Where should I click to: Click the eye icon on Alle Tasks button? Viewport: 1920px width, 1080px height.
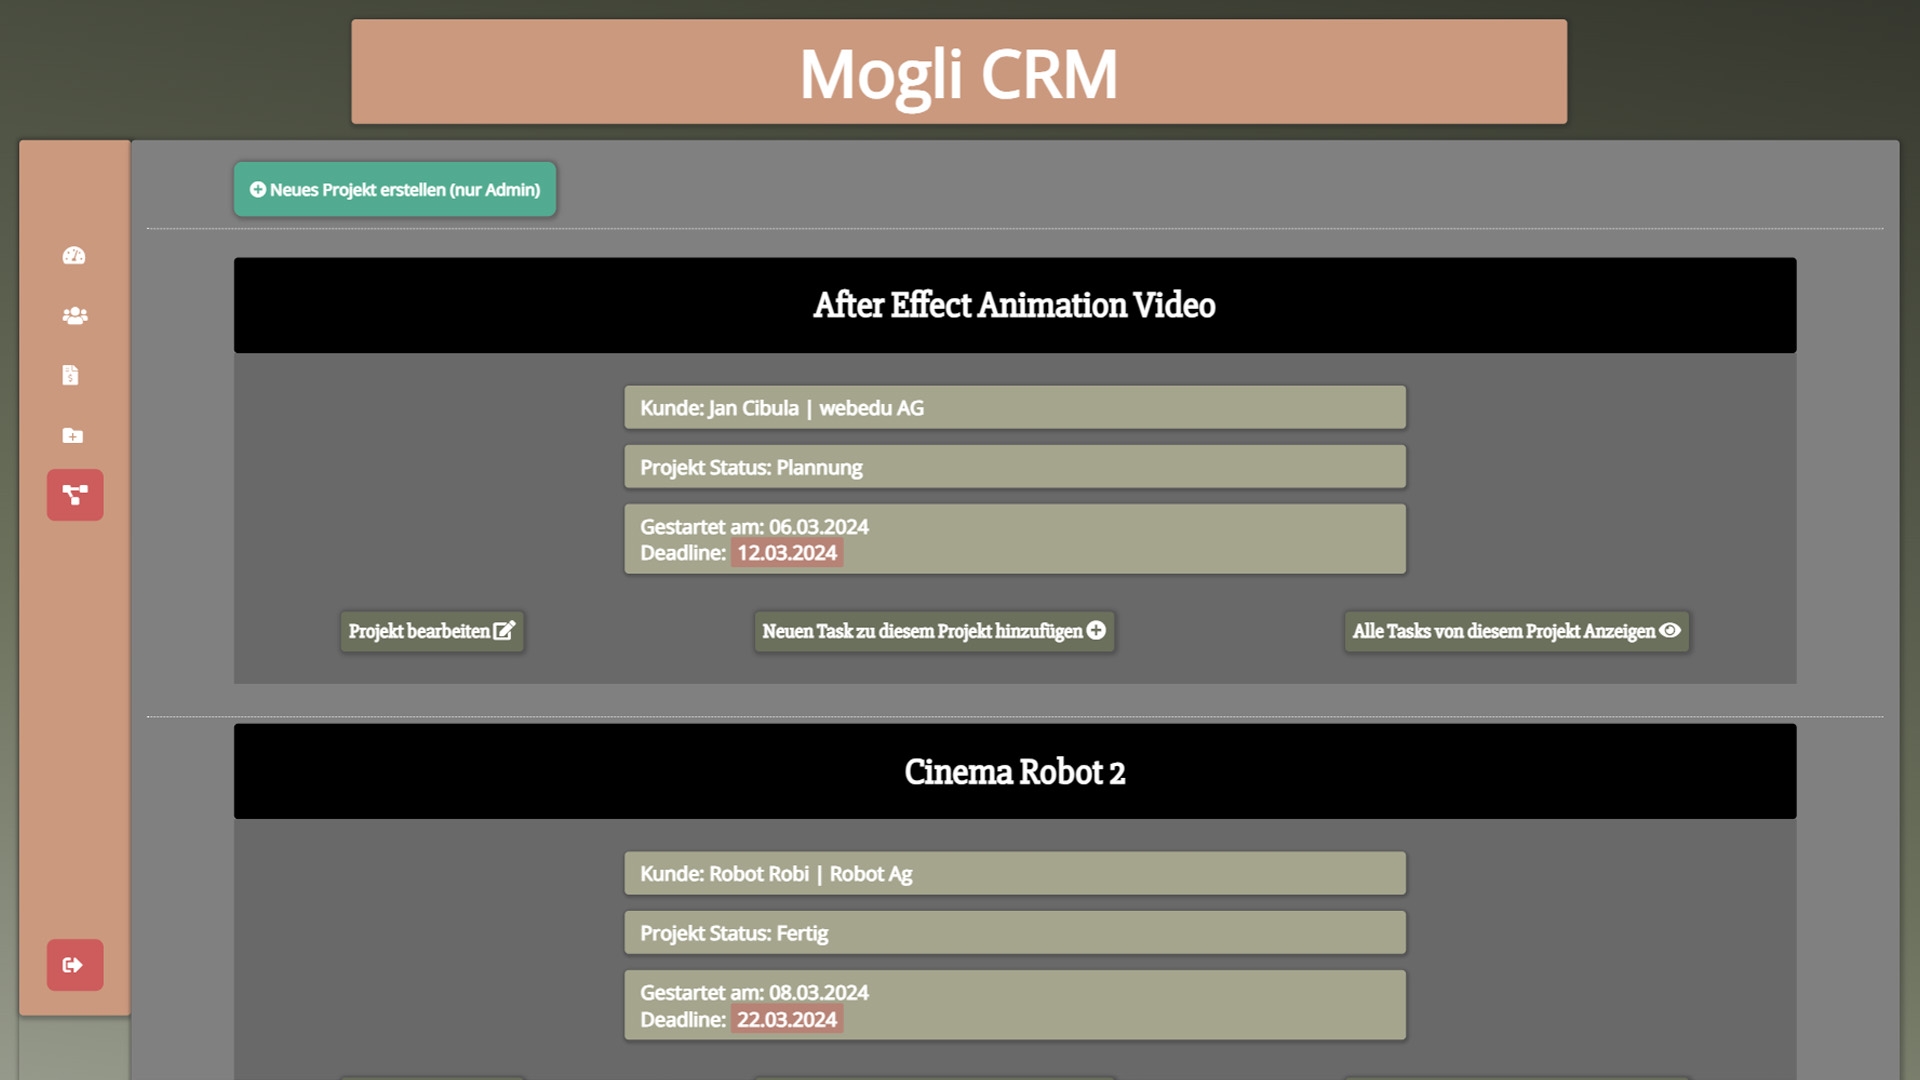point(1670,631)
